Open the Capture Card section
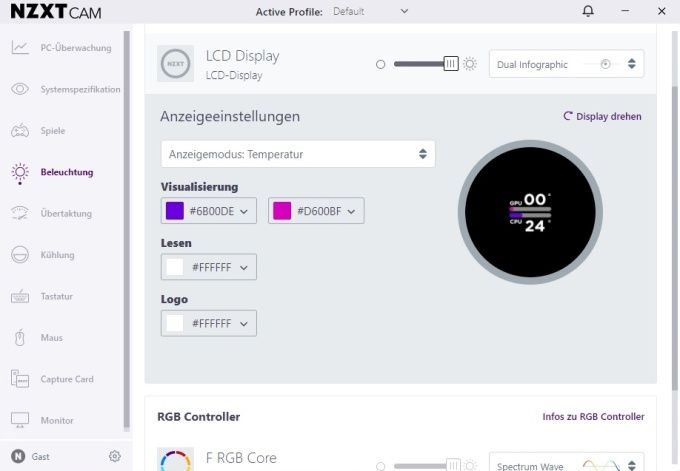 (x=67, y=379)
